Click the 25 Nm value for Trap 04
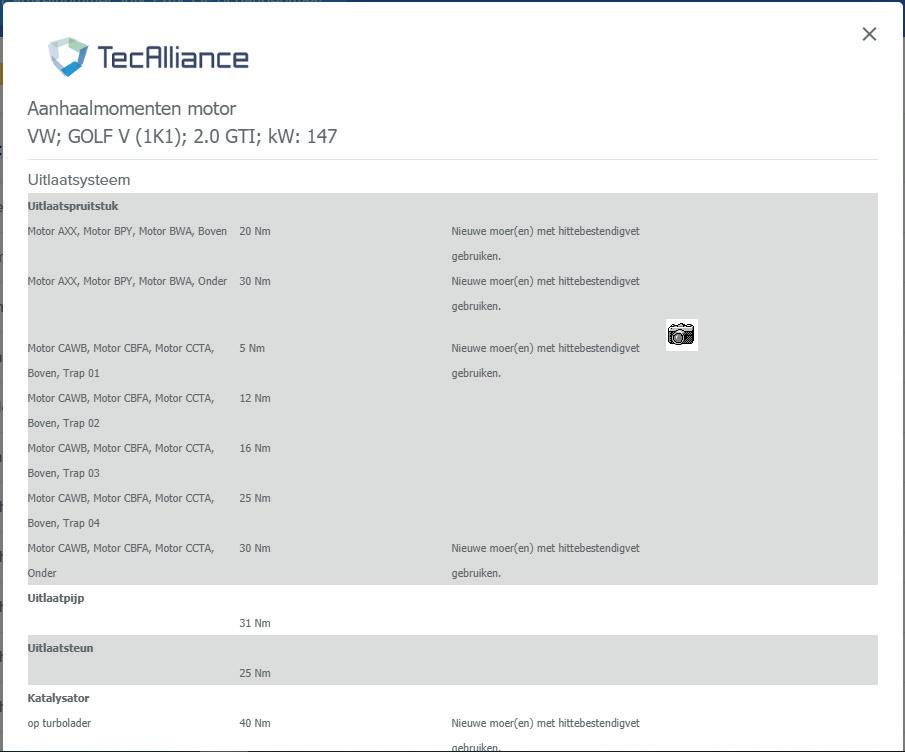905x752 pixels. point(255,499)
